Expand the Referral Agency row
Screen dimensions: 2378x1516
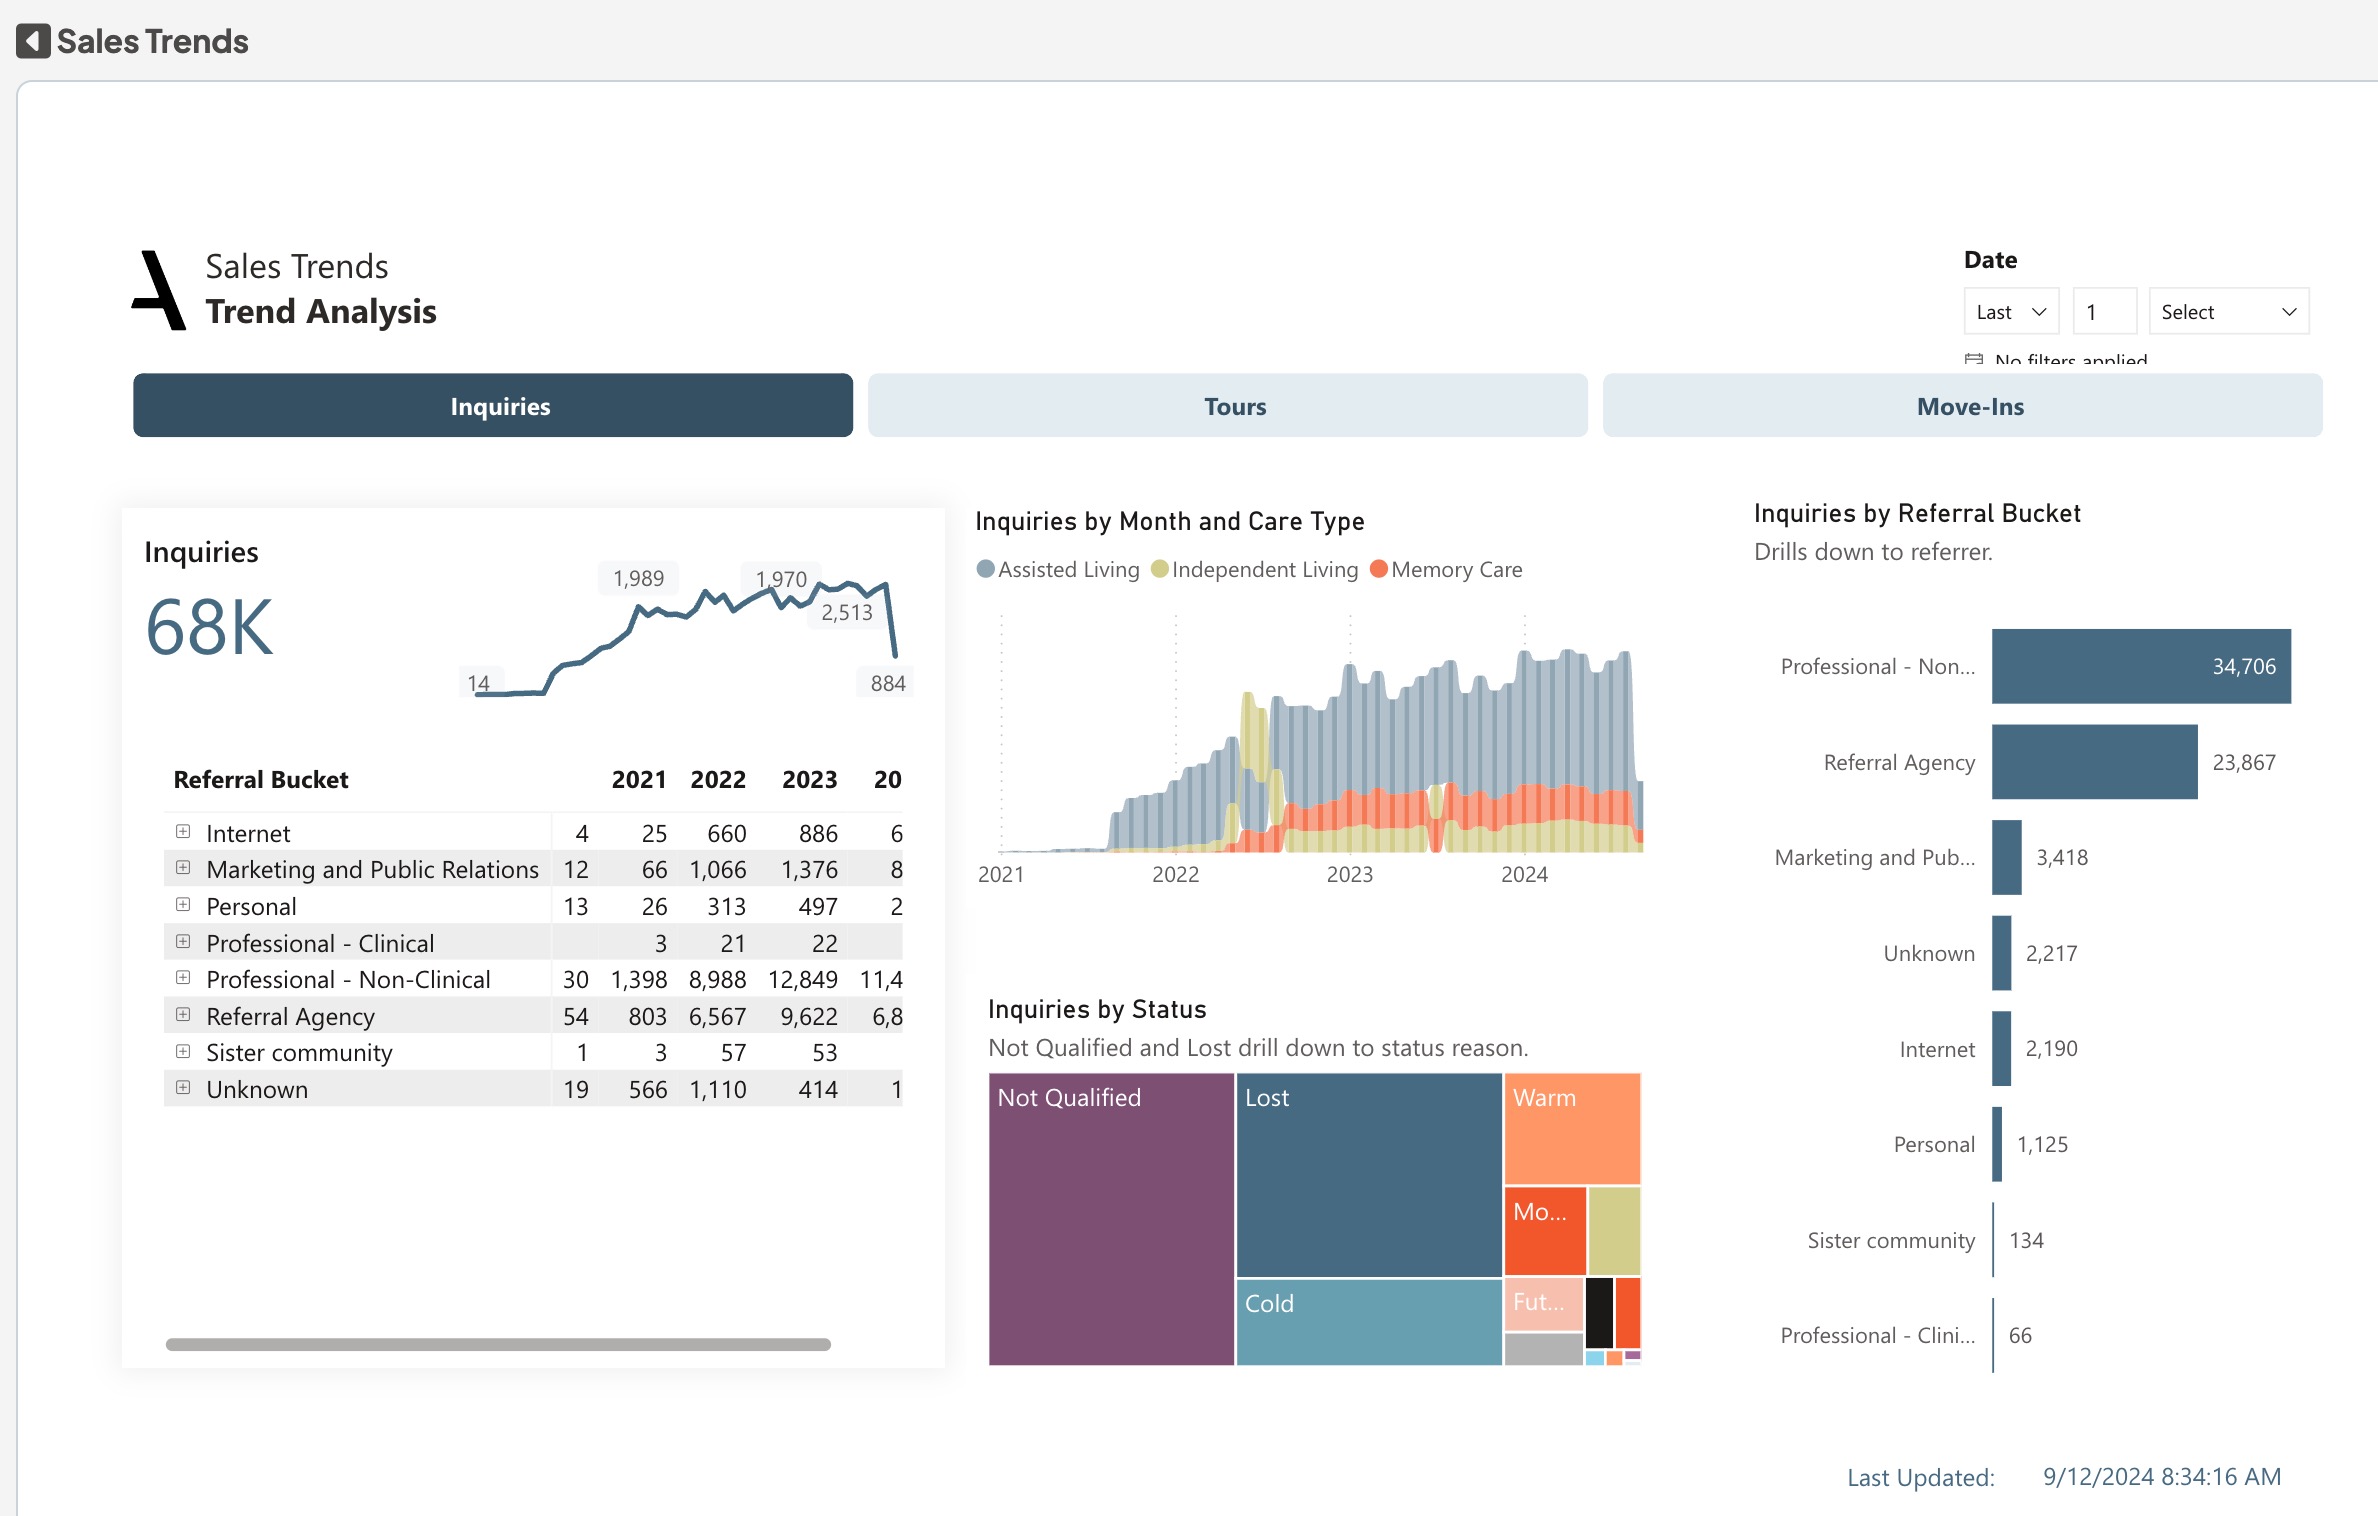click(x=183, y=1015)
